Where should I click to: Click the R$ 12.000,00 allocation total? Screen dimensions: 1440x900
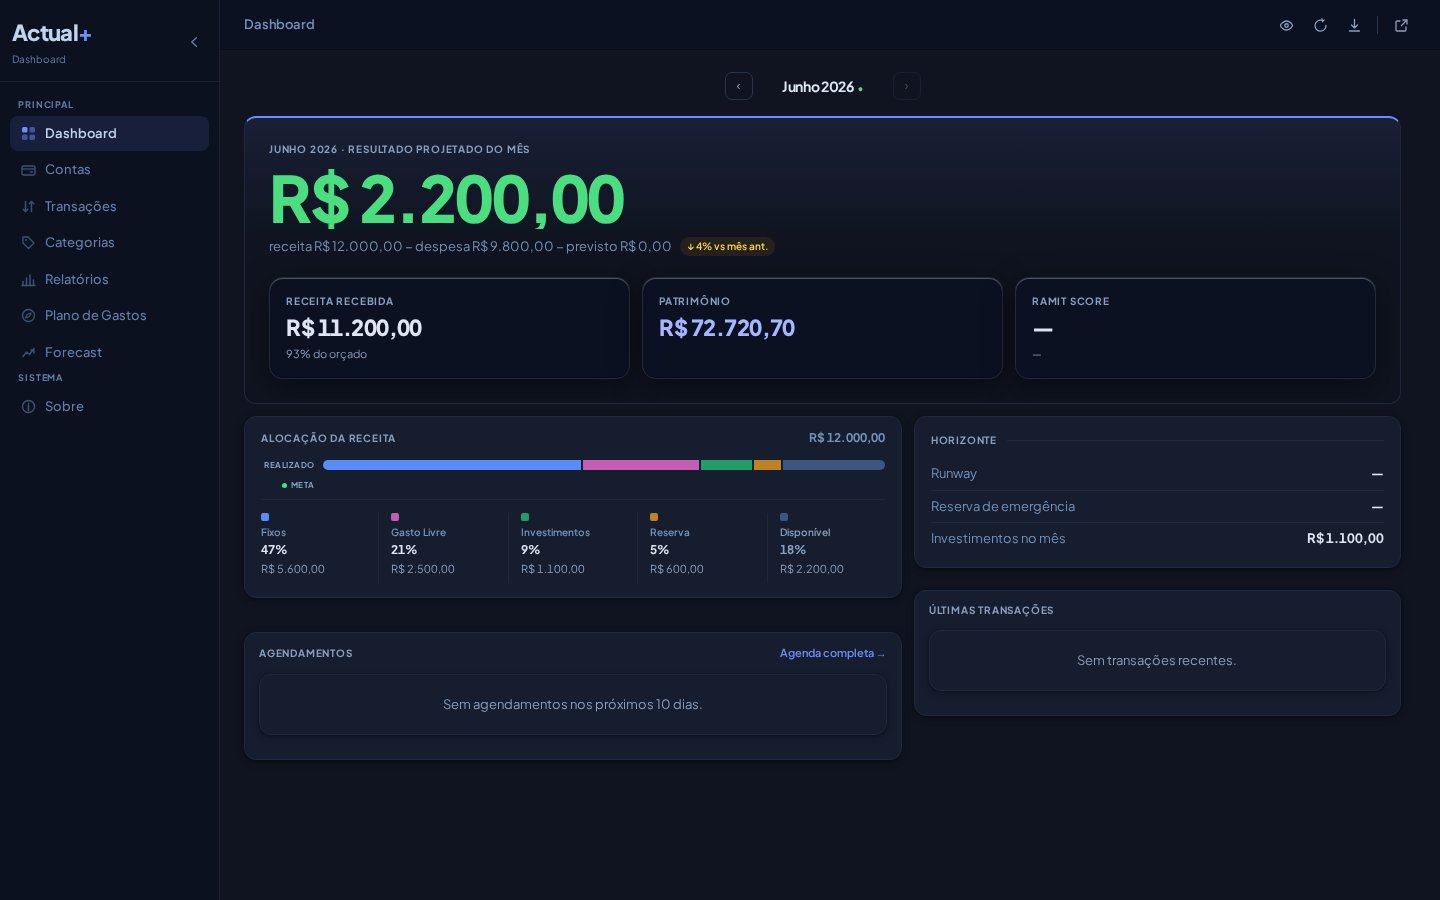[x=847, y=438]
